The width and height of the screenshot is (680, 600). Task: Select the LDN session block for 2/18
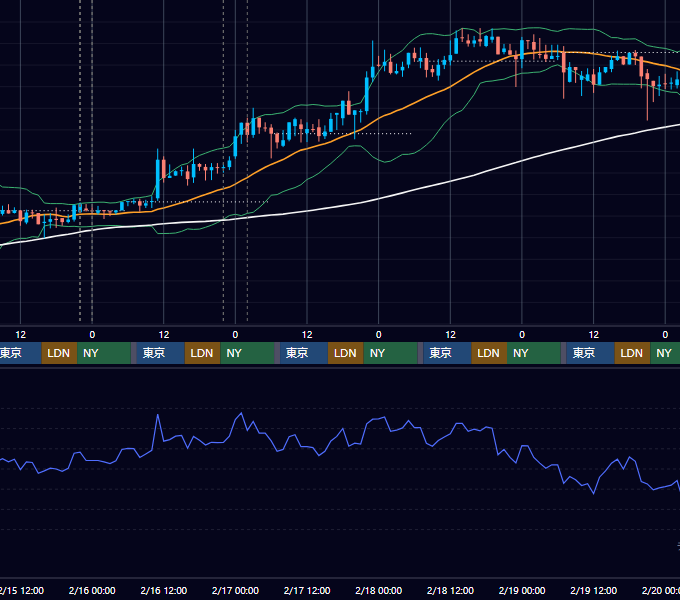pos(489,353)
